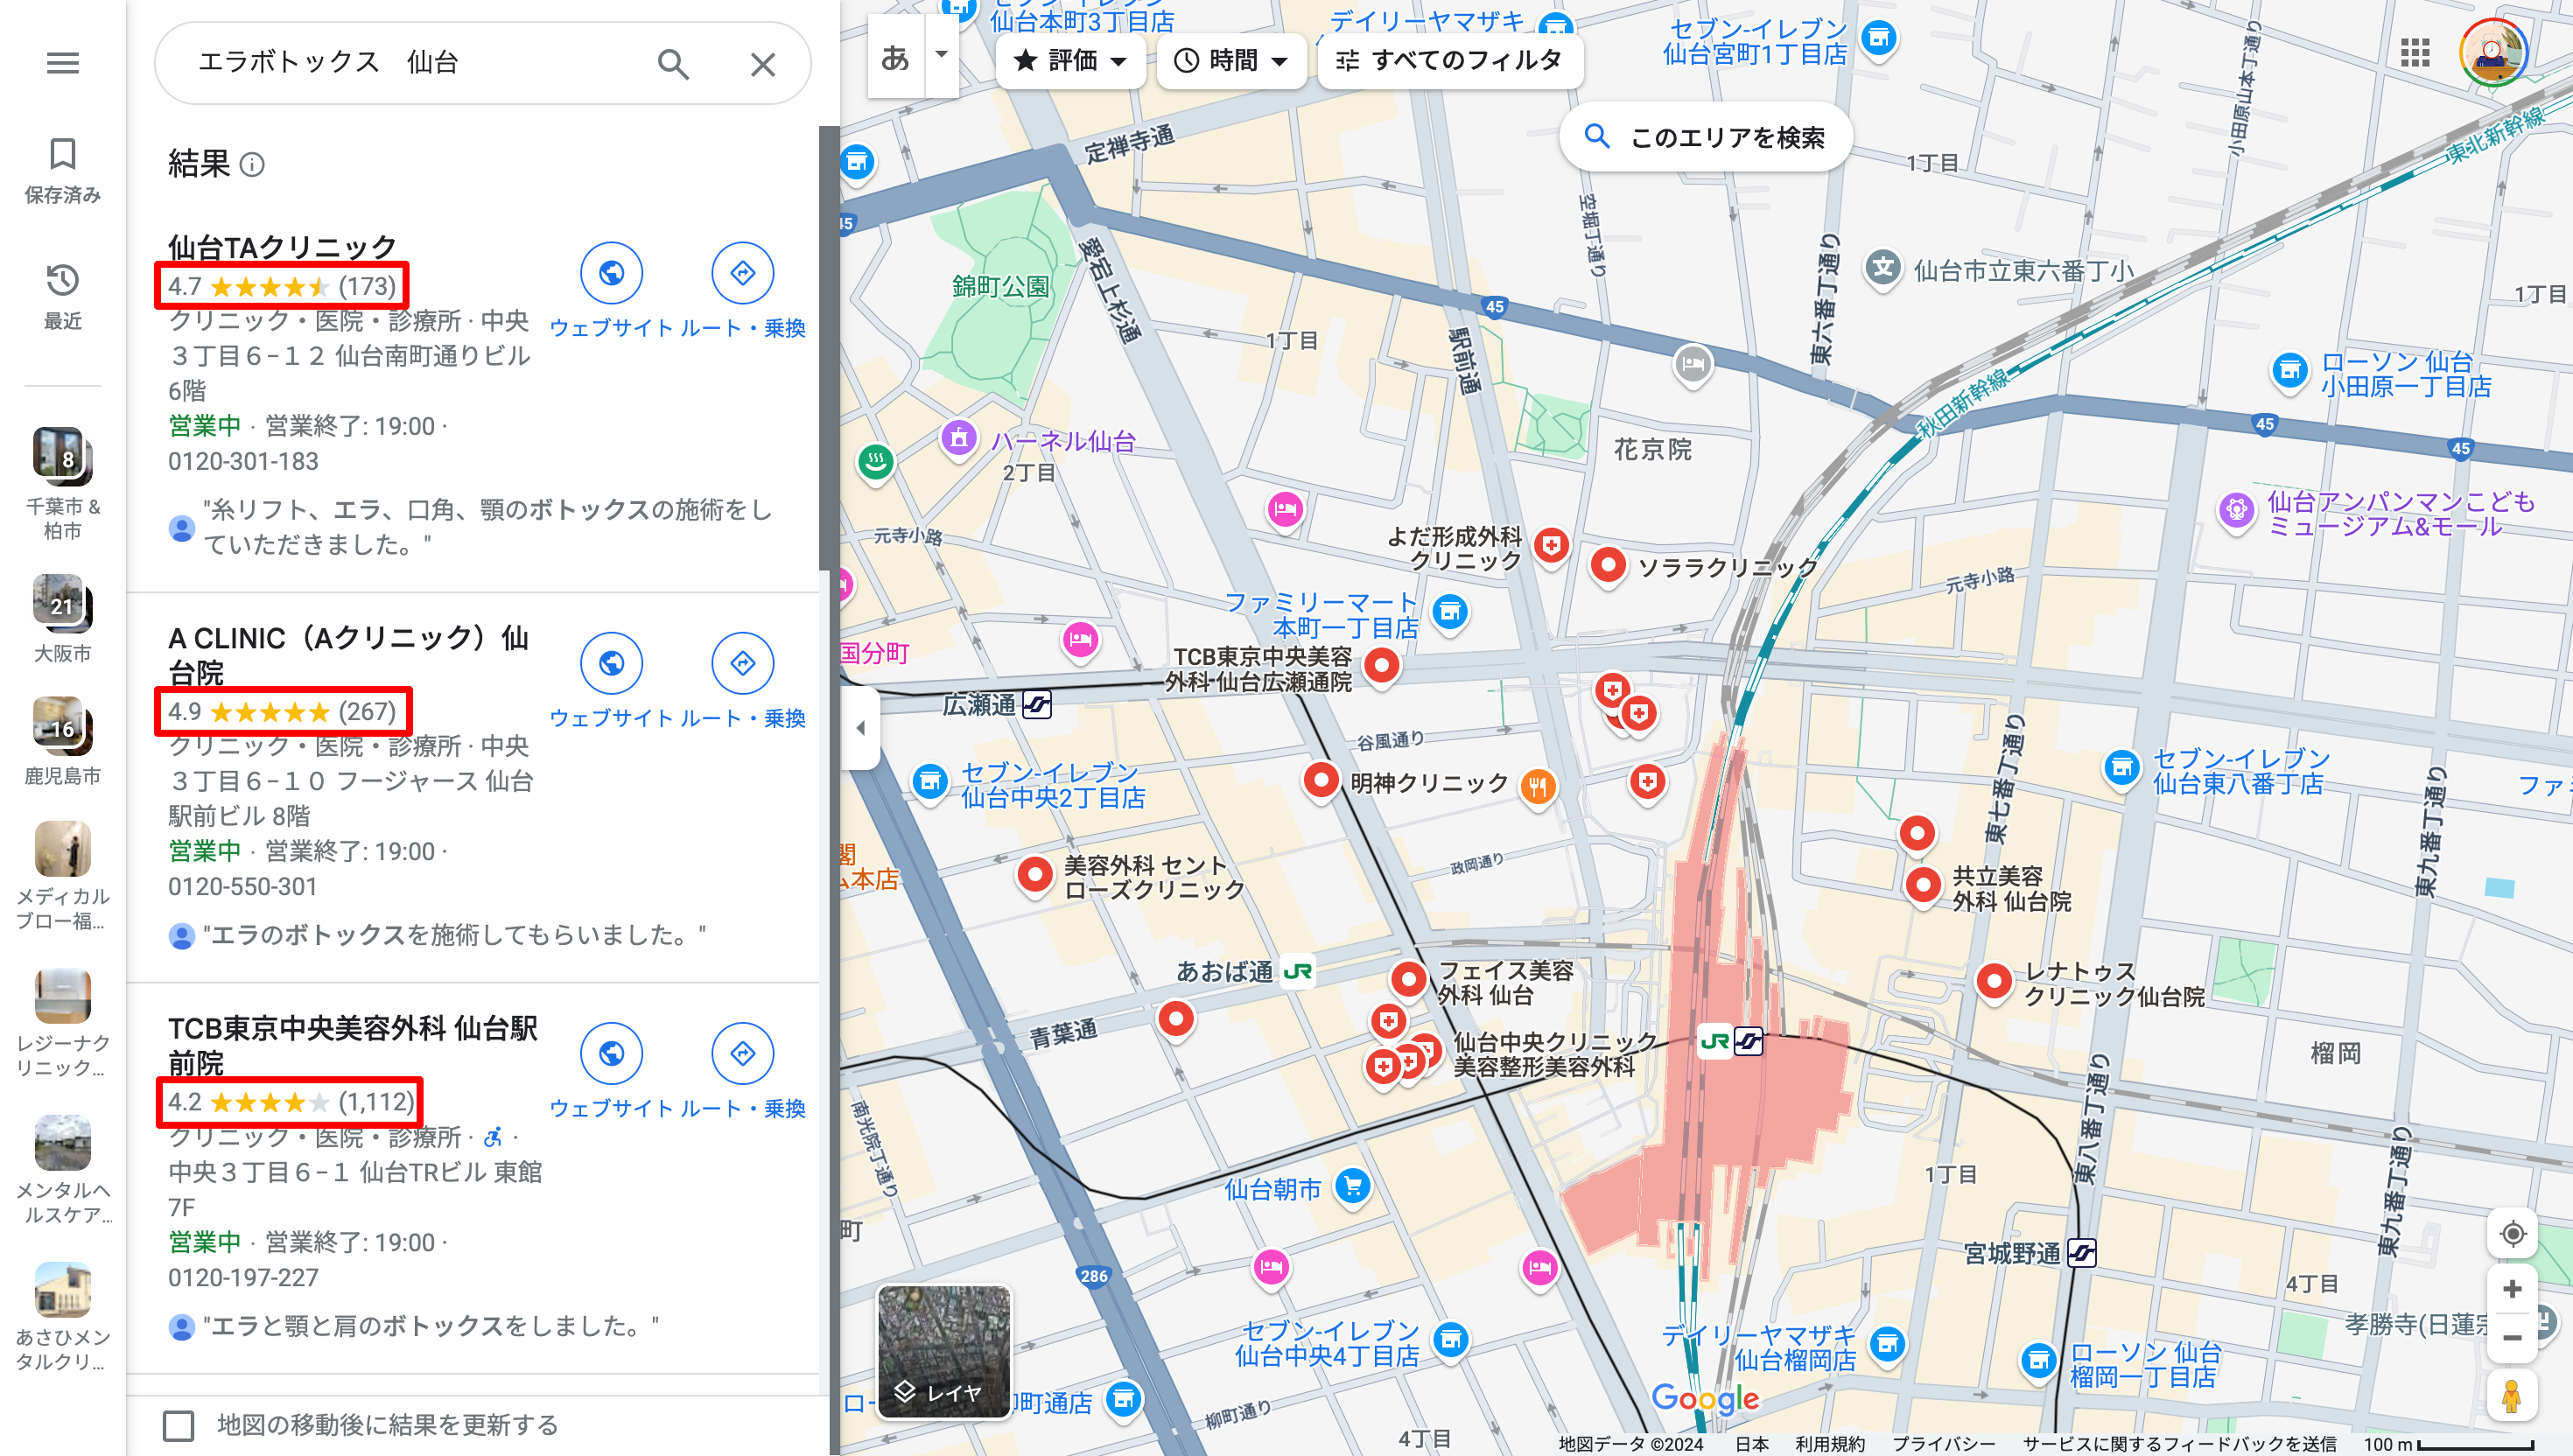The image size is (2573, 1456).
Task: Click the 4.9 (267) rating line
Action: (x=282, y=711)
